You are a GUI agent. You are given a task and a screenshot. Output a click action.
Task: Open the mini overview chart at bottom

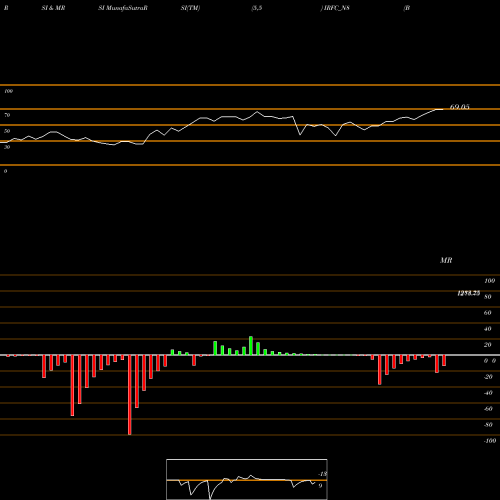pyautogui.click(x=247, y=479)
